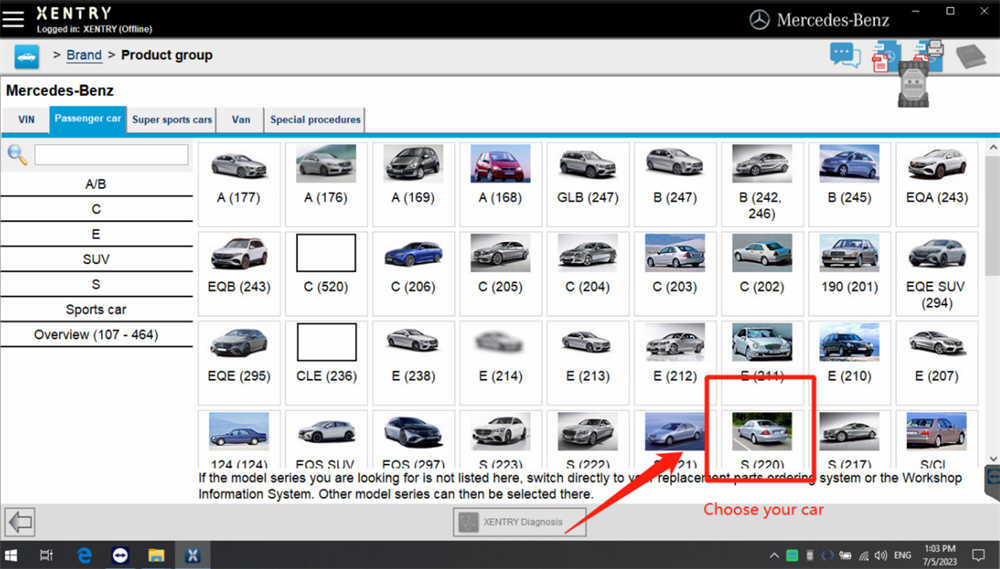The height and width of the screenshot is (569, 1000).
Task: Choose the S (220) model thumbnail
Action: point(761,440)
